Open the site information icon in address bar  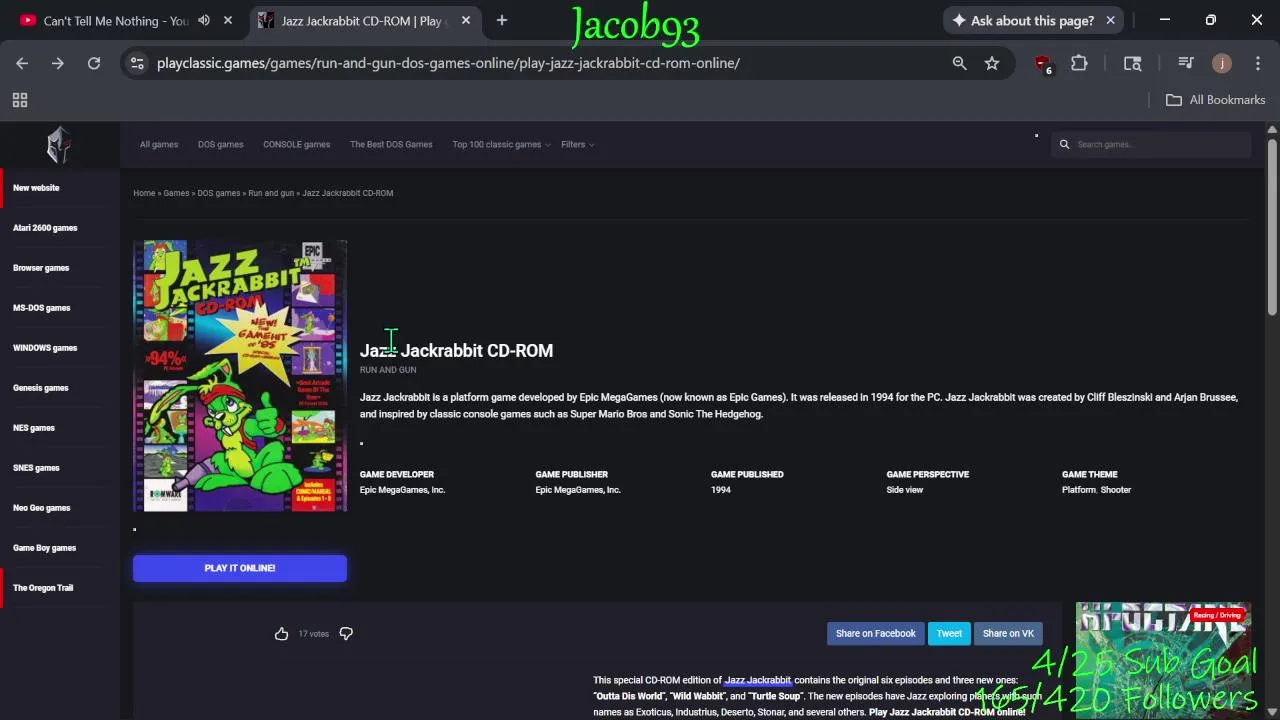pyautogui.click(x=137, y=63)
